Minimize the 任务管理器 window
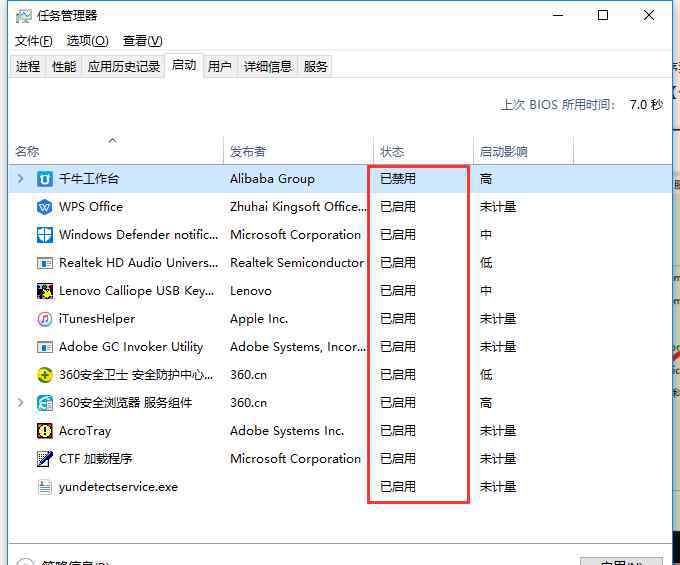Viewport: 680px width, 565px height. [558, 16]
